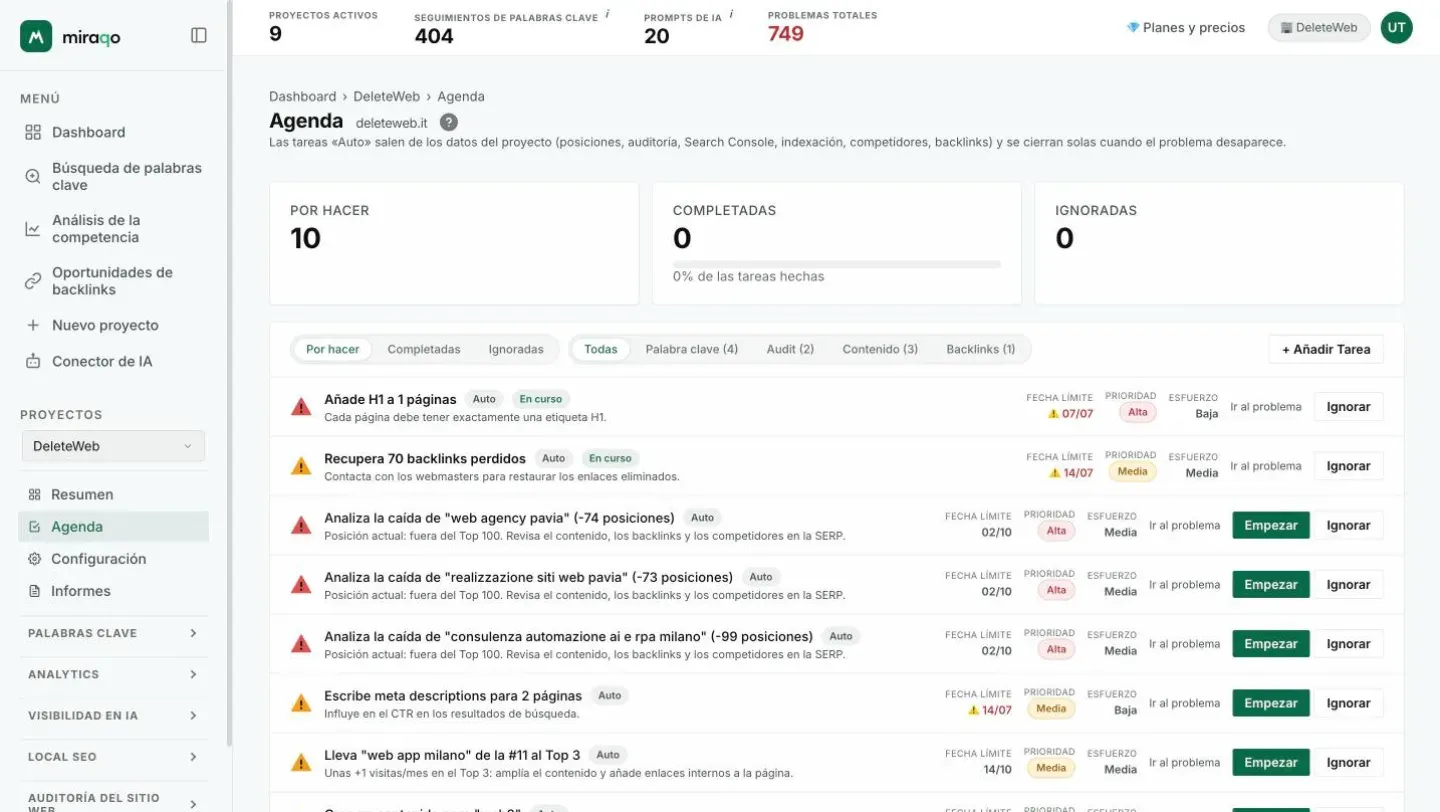Viewport: 1440px width, 812px height.
Task: Switch to the Ignoradas tab
Action: pos(516,349)
